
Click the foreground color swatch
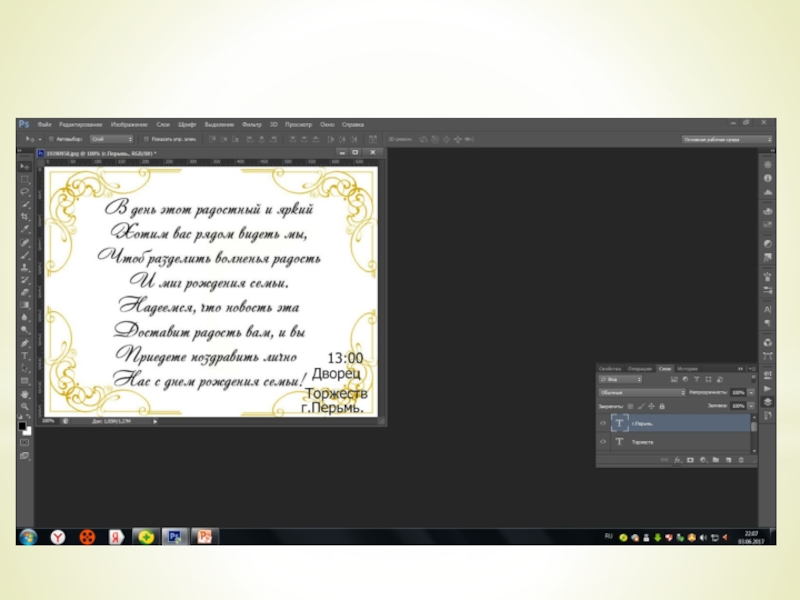(22, 425)
